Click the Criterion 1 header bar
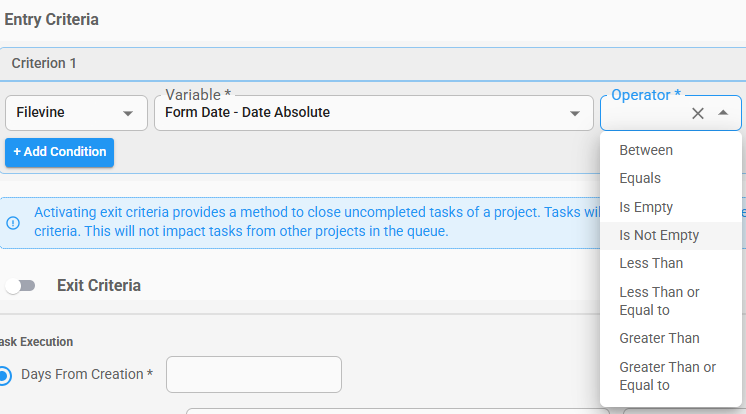Viewport: 746px width, 414px height. coord(373,63)
